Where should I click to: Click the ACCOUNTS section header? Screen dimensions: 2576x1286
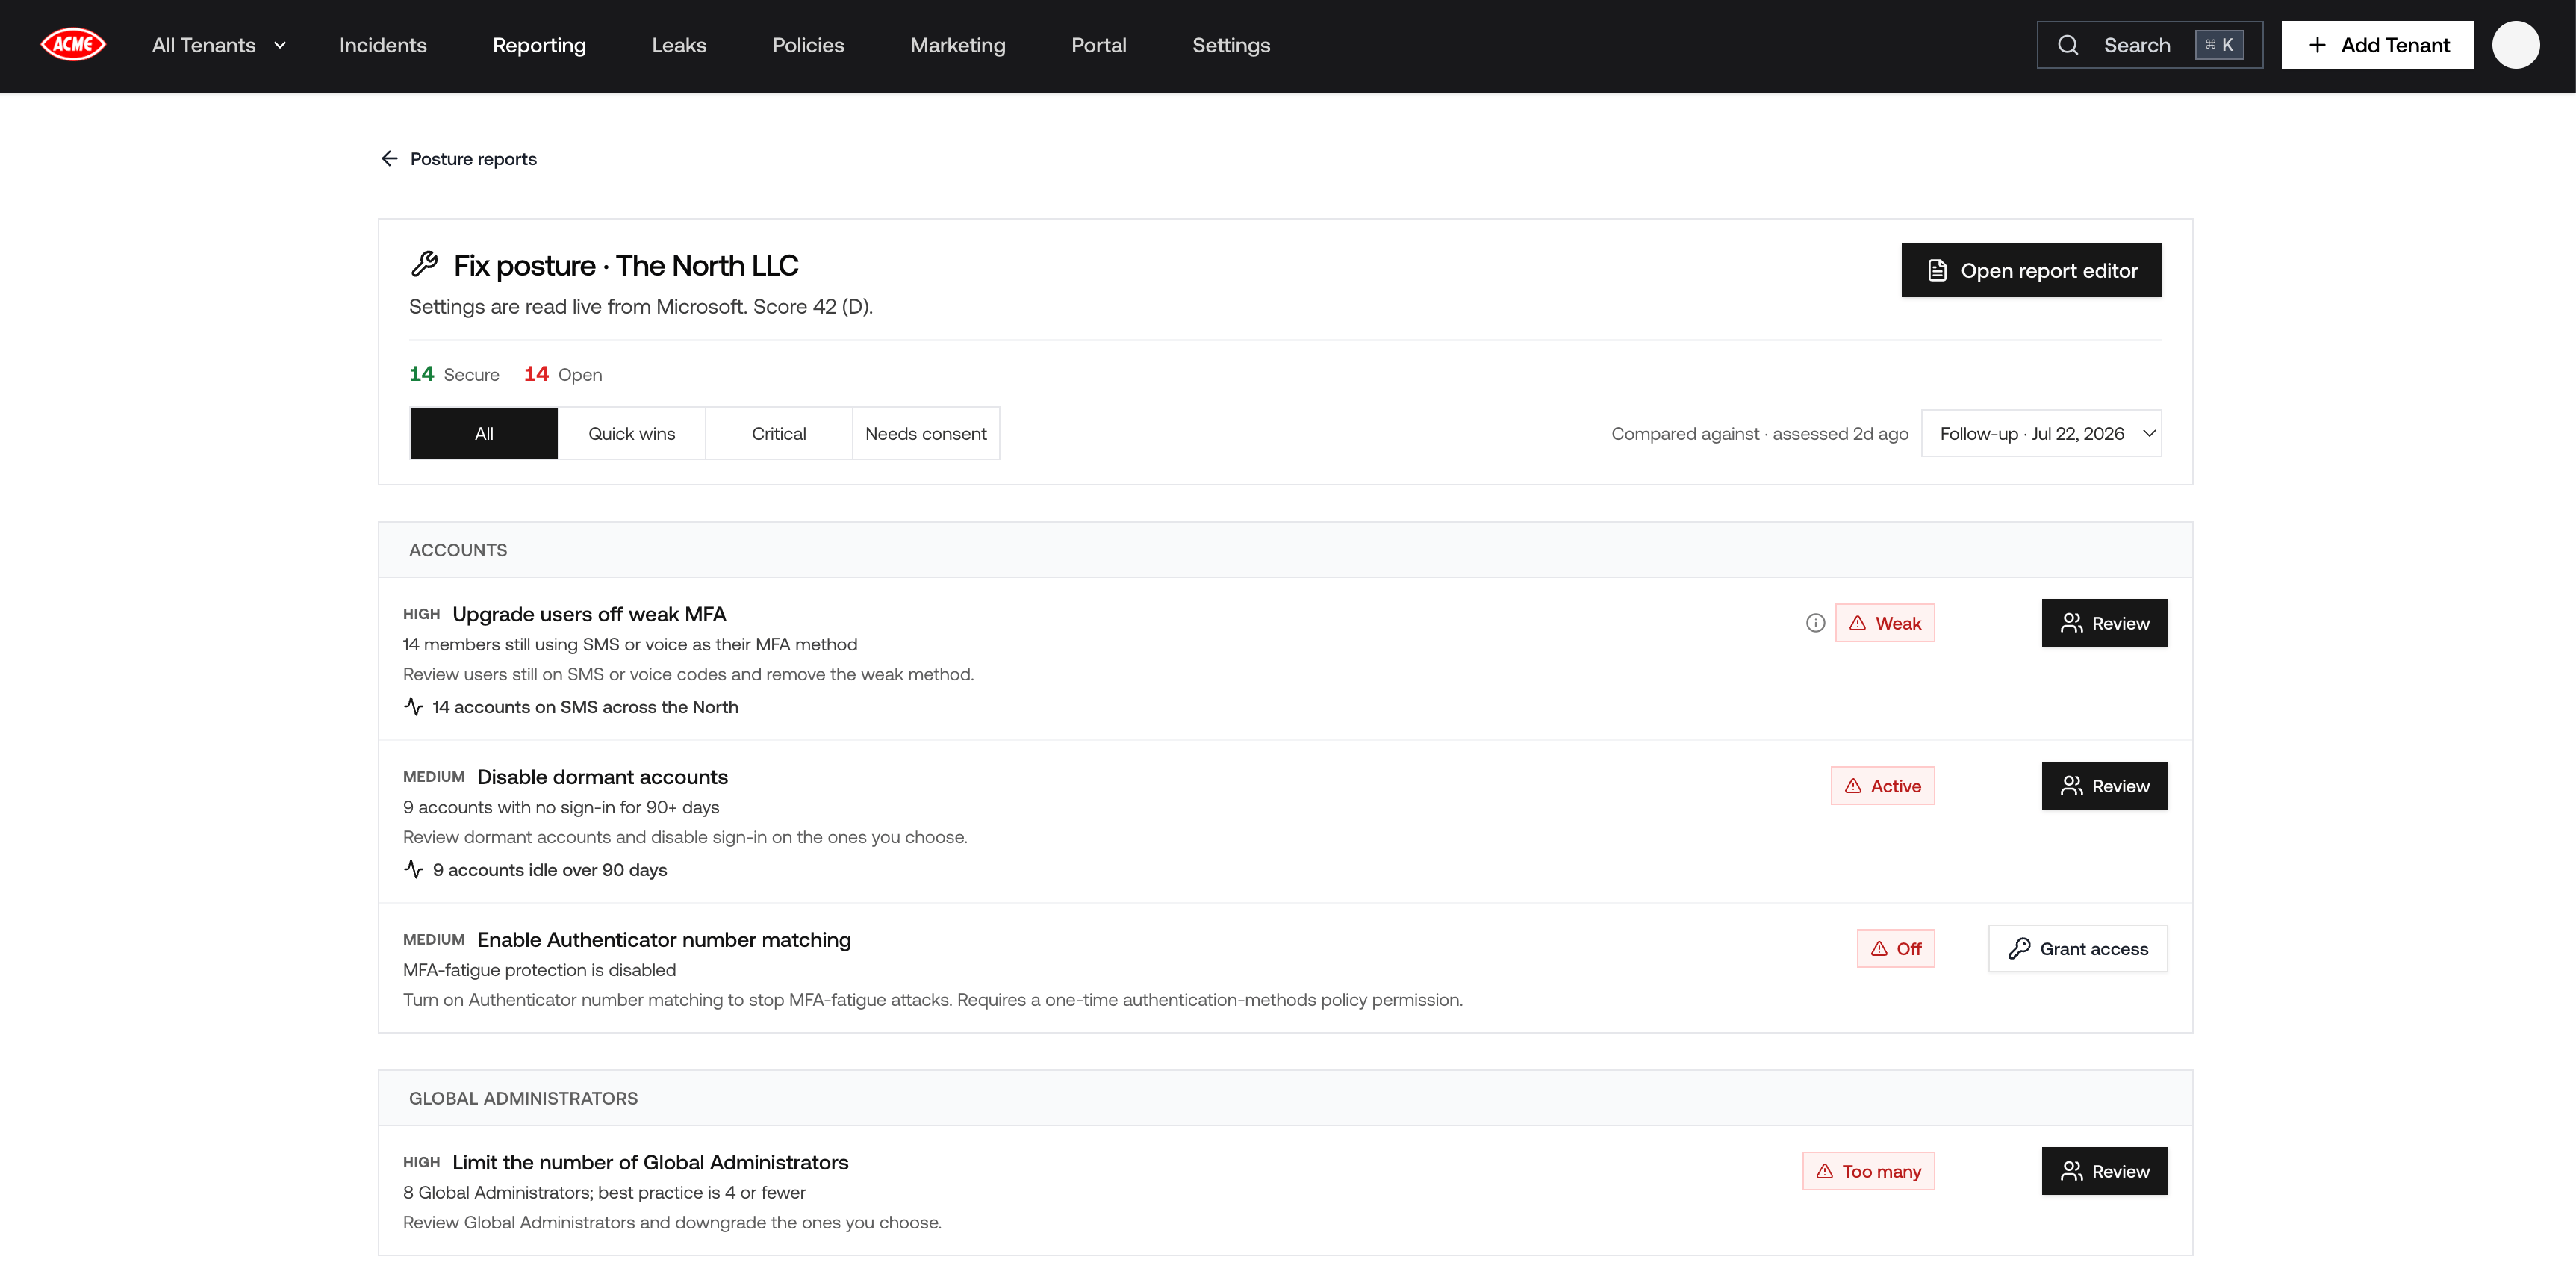coord(1285,550)
